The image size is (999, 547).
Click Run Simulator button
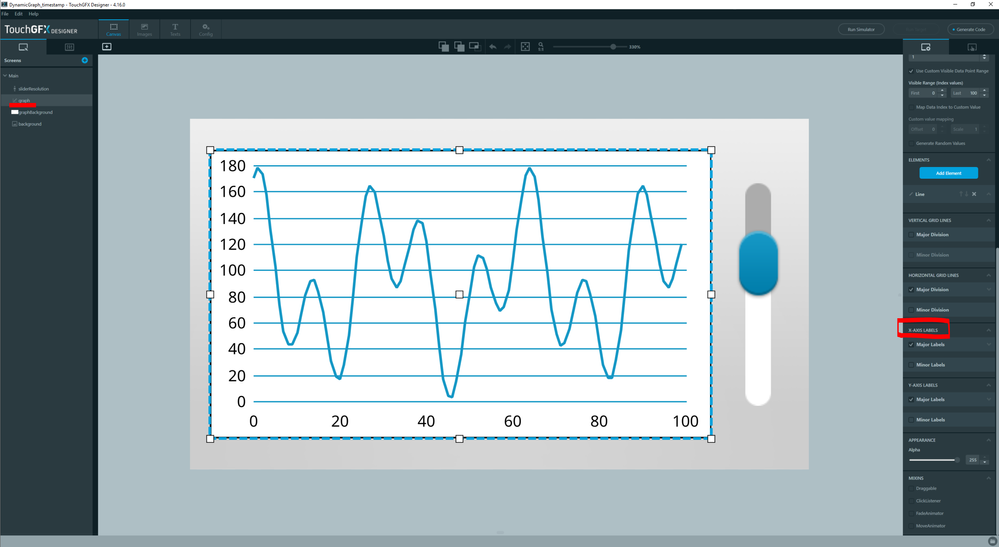pyautogui.click(x=861, y=29)
